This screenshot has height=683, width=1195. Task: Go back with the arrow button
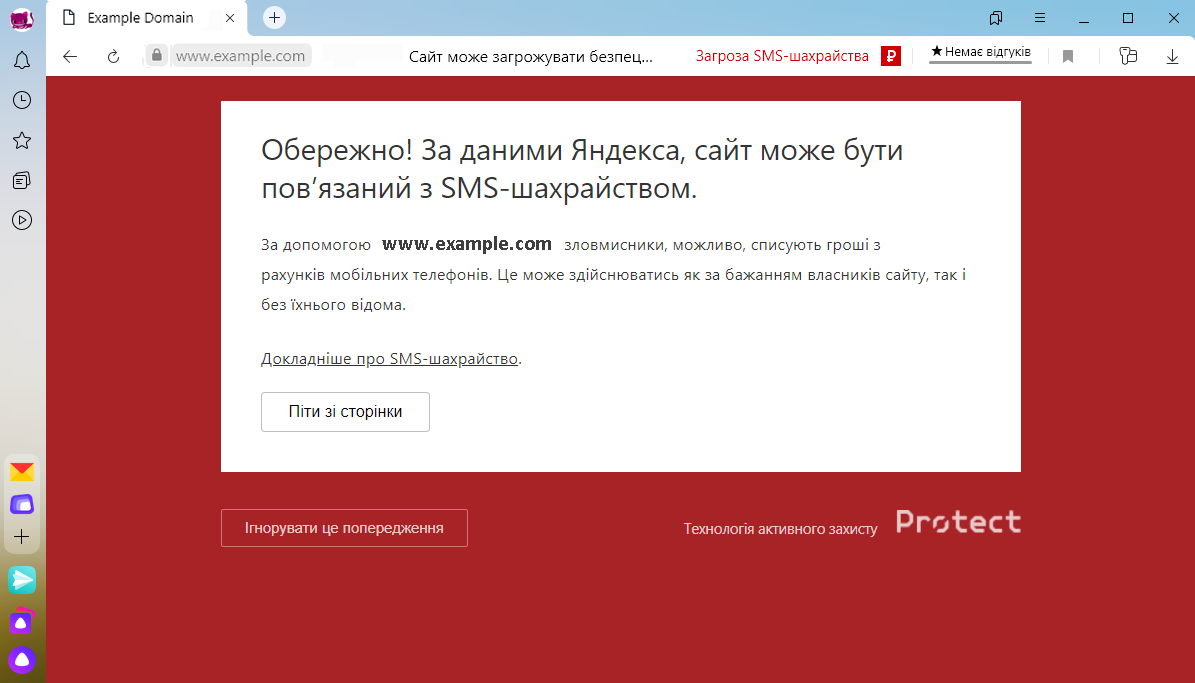(70, 56)
